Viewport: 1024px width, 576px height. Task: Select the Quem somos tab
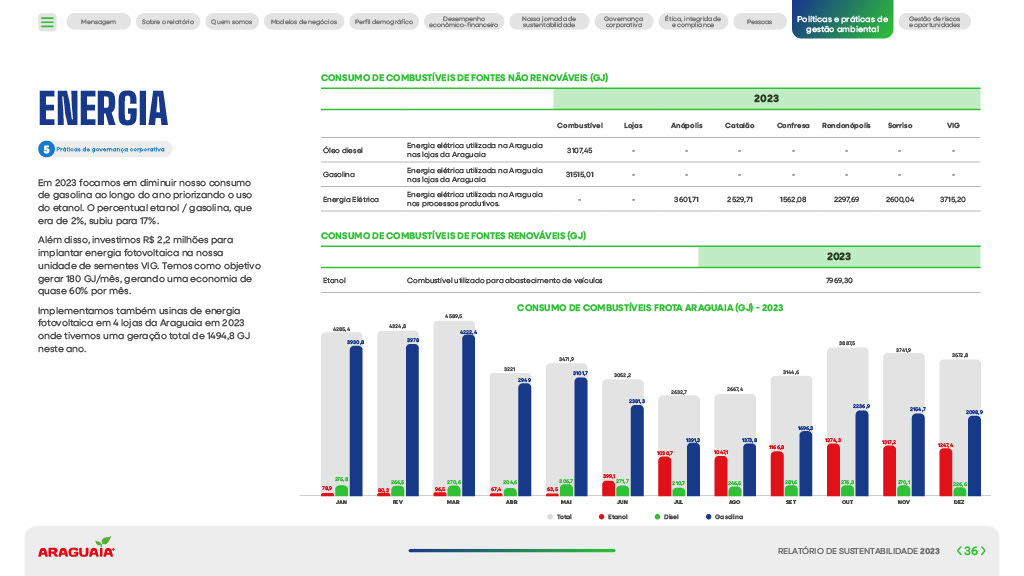231,22
